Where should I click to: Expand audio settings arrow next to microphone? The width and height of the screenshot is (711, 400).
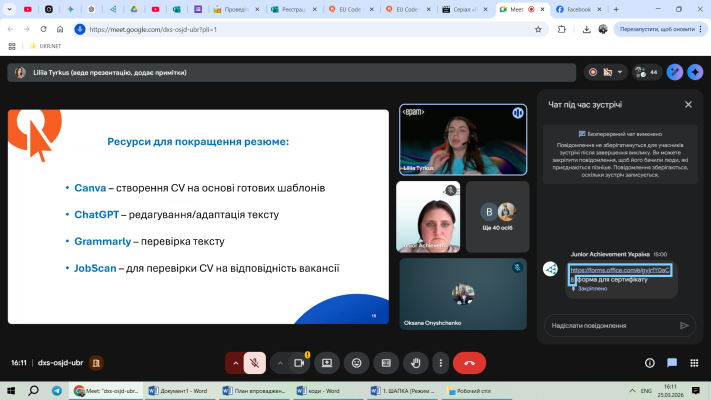(235, 363)
